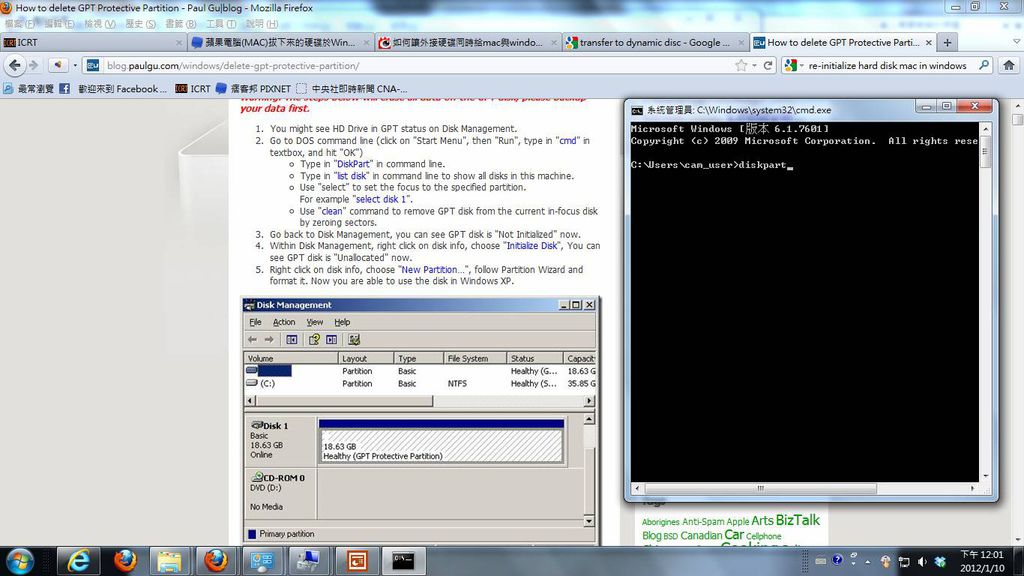Click the Firefox forward arrow button
1024x576 pixels.
[34, 65]
